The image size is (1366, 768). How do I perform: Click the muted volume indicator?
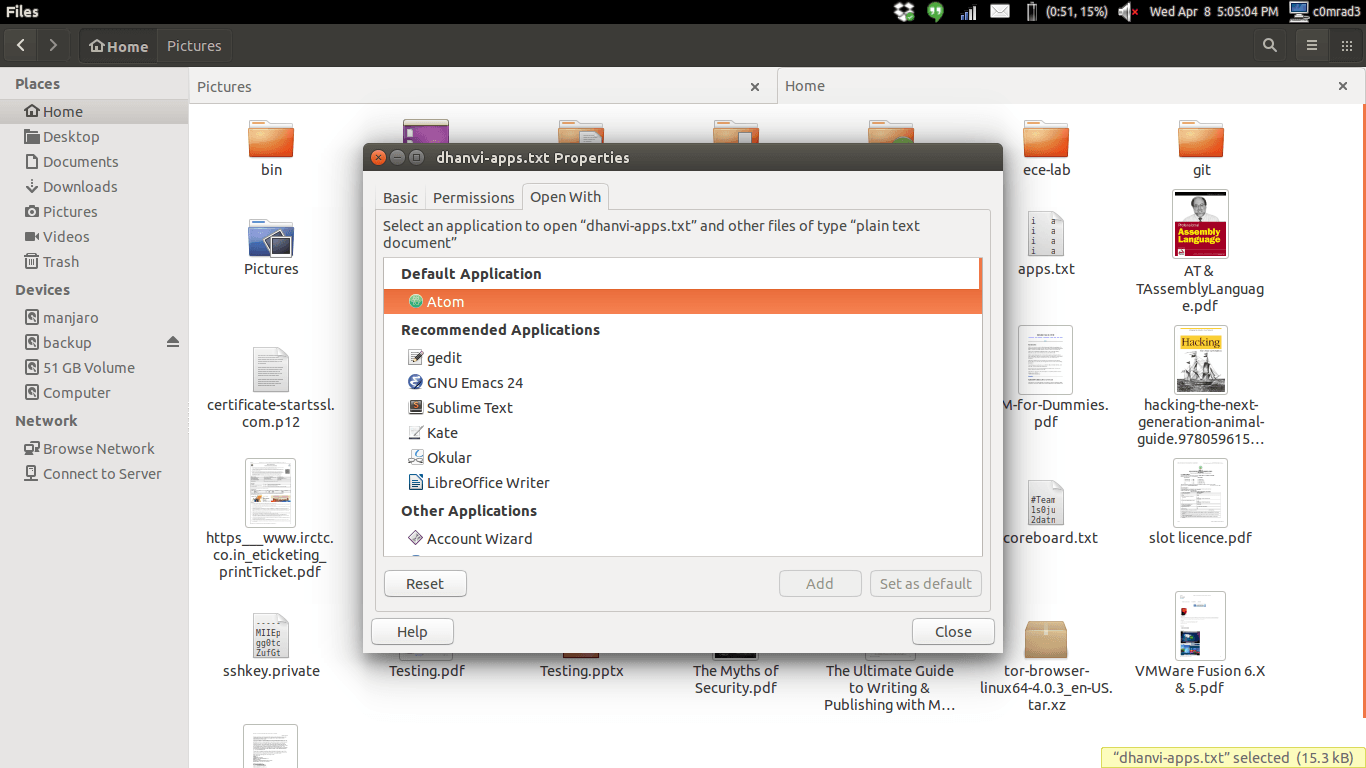(1128, 12)
